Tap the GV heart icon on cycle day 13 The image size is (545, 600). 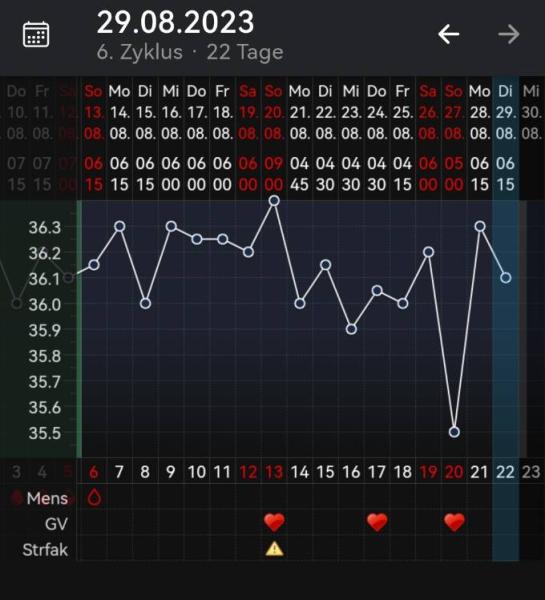pyautogui.click(x=274, y=523)
